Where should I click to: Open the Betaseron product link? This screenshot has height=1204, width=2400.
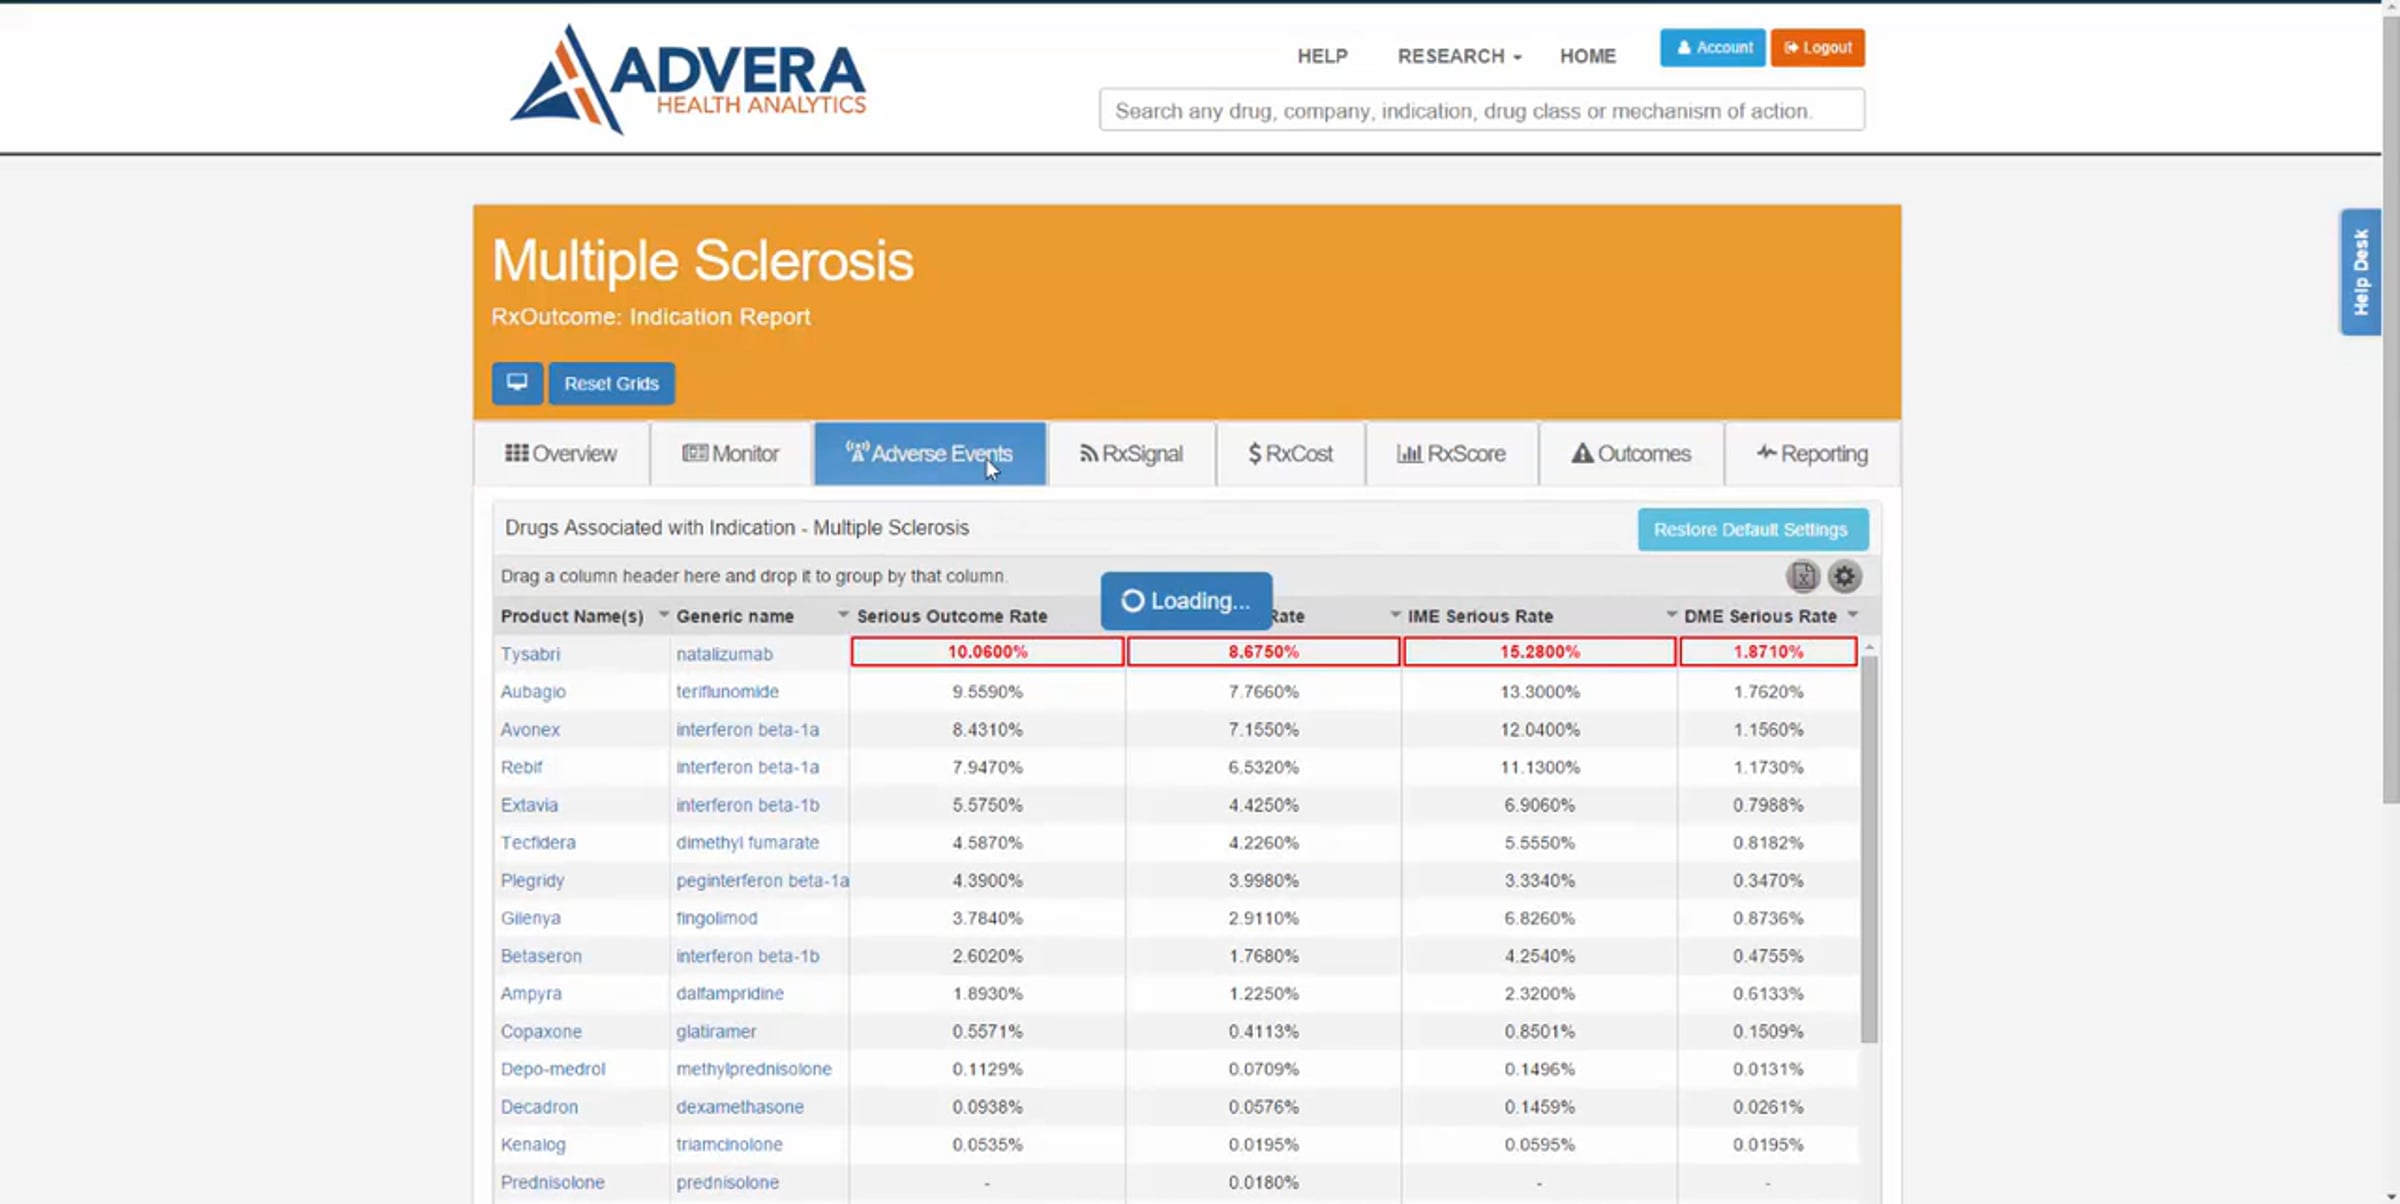(541, 956)
